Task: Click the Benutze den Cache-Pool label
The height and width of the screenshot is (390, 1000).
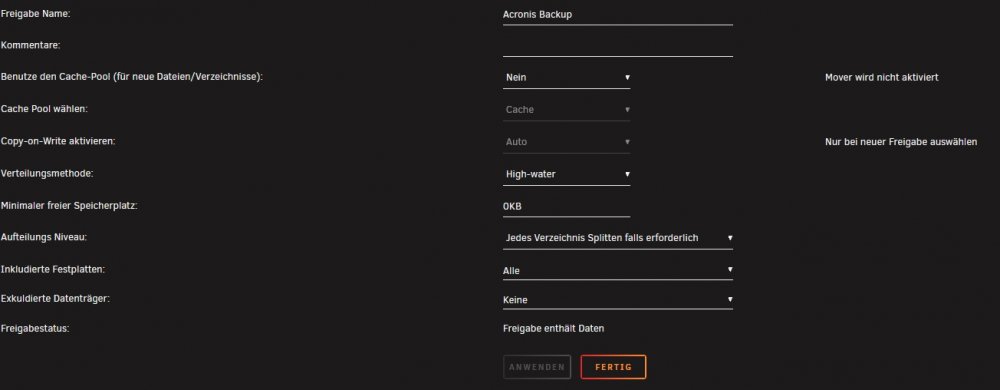Action: point(132,77)
